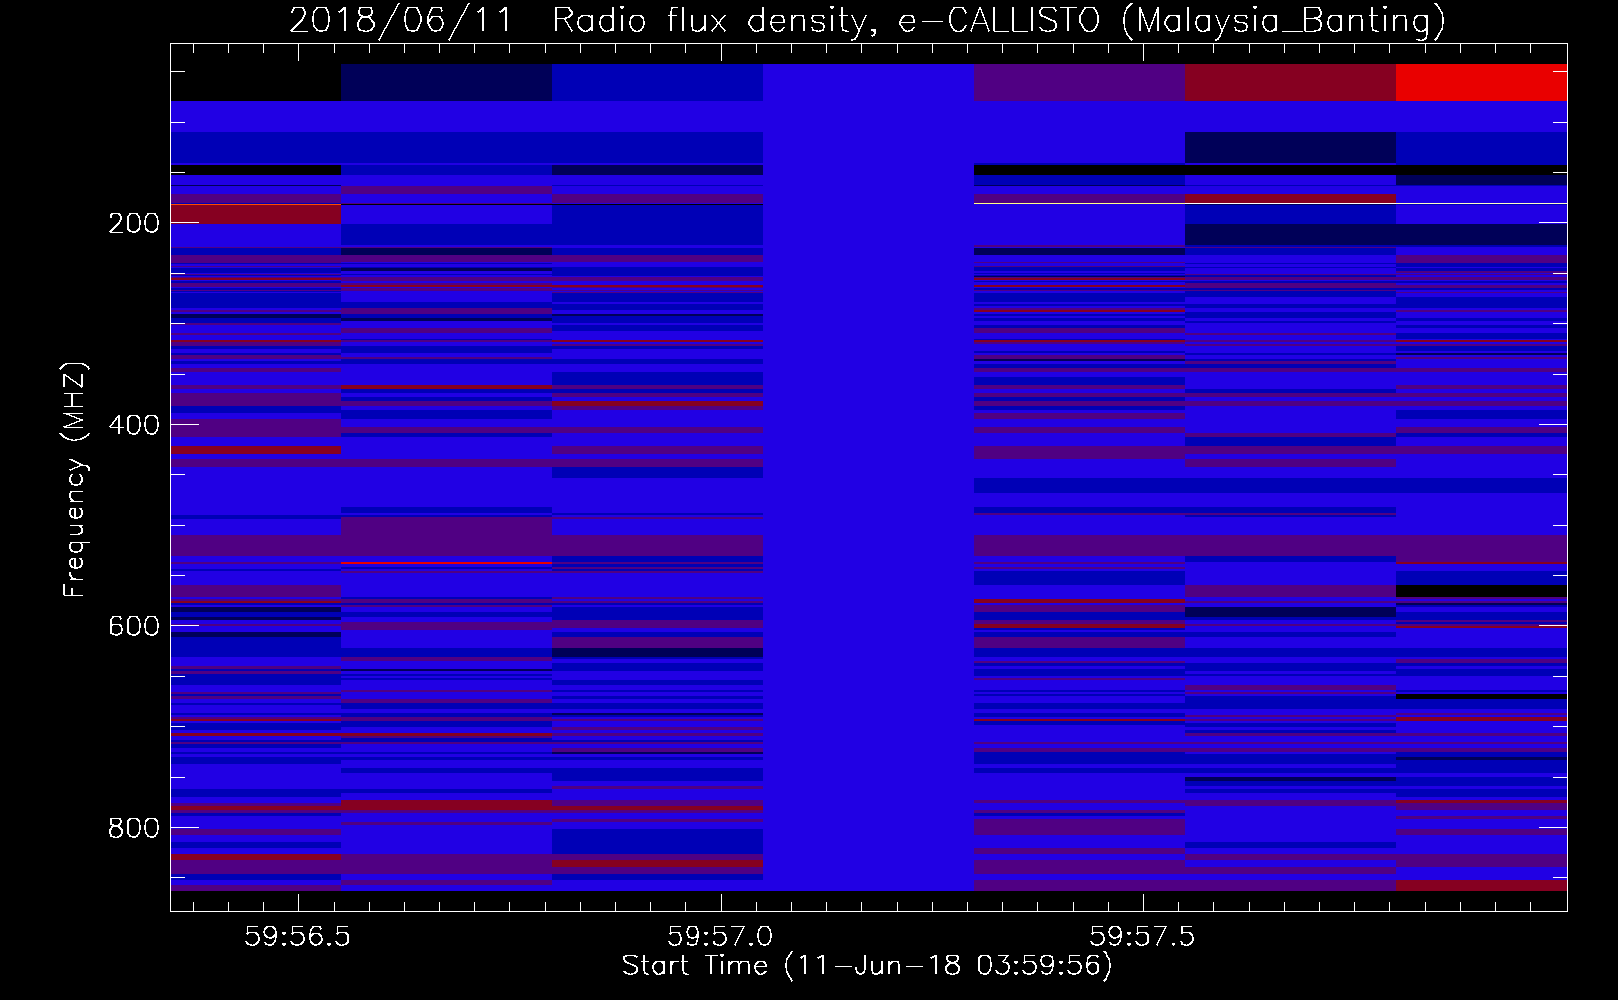Click the 600 frequency tick label
This screenshot has width=1618, height=1000.
point(134,626)
